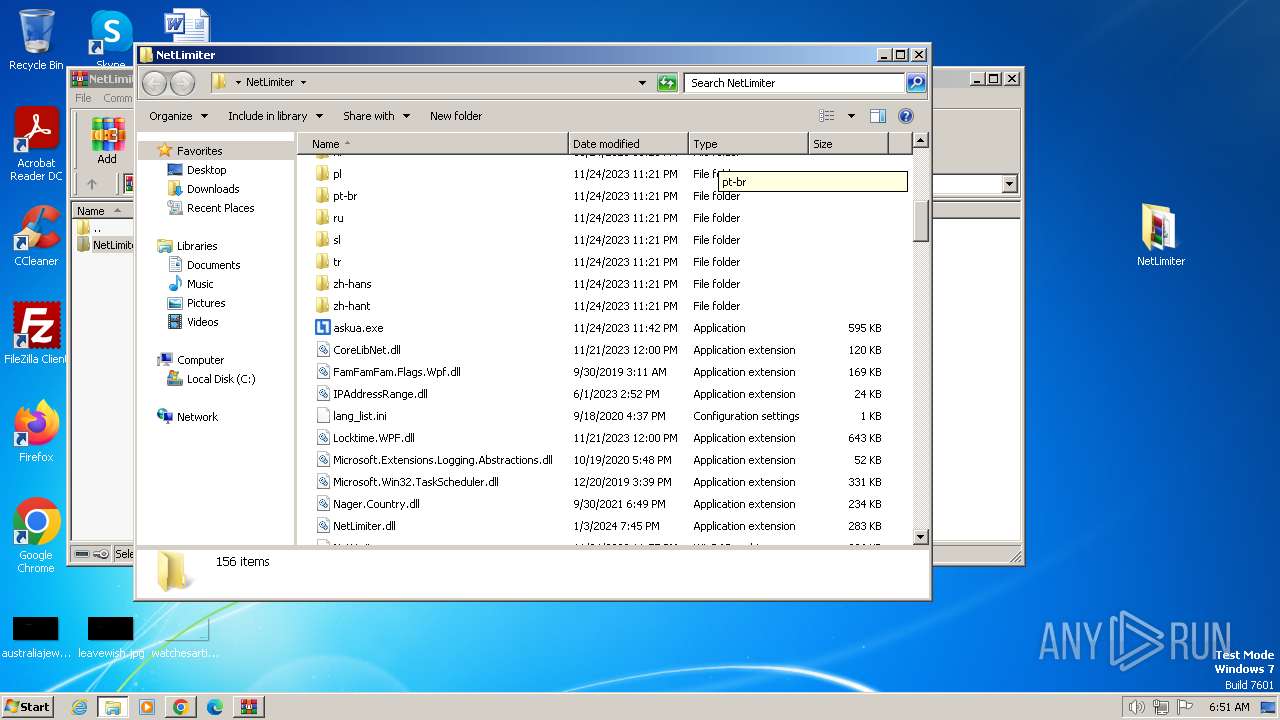Screen dimensions: 1280x720
Task: Launch Acrobat Reader DC from desktop
Action: coord(36,144)
